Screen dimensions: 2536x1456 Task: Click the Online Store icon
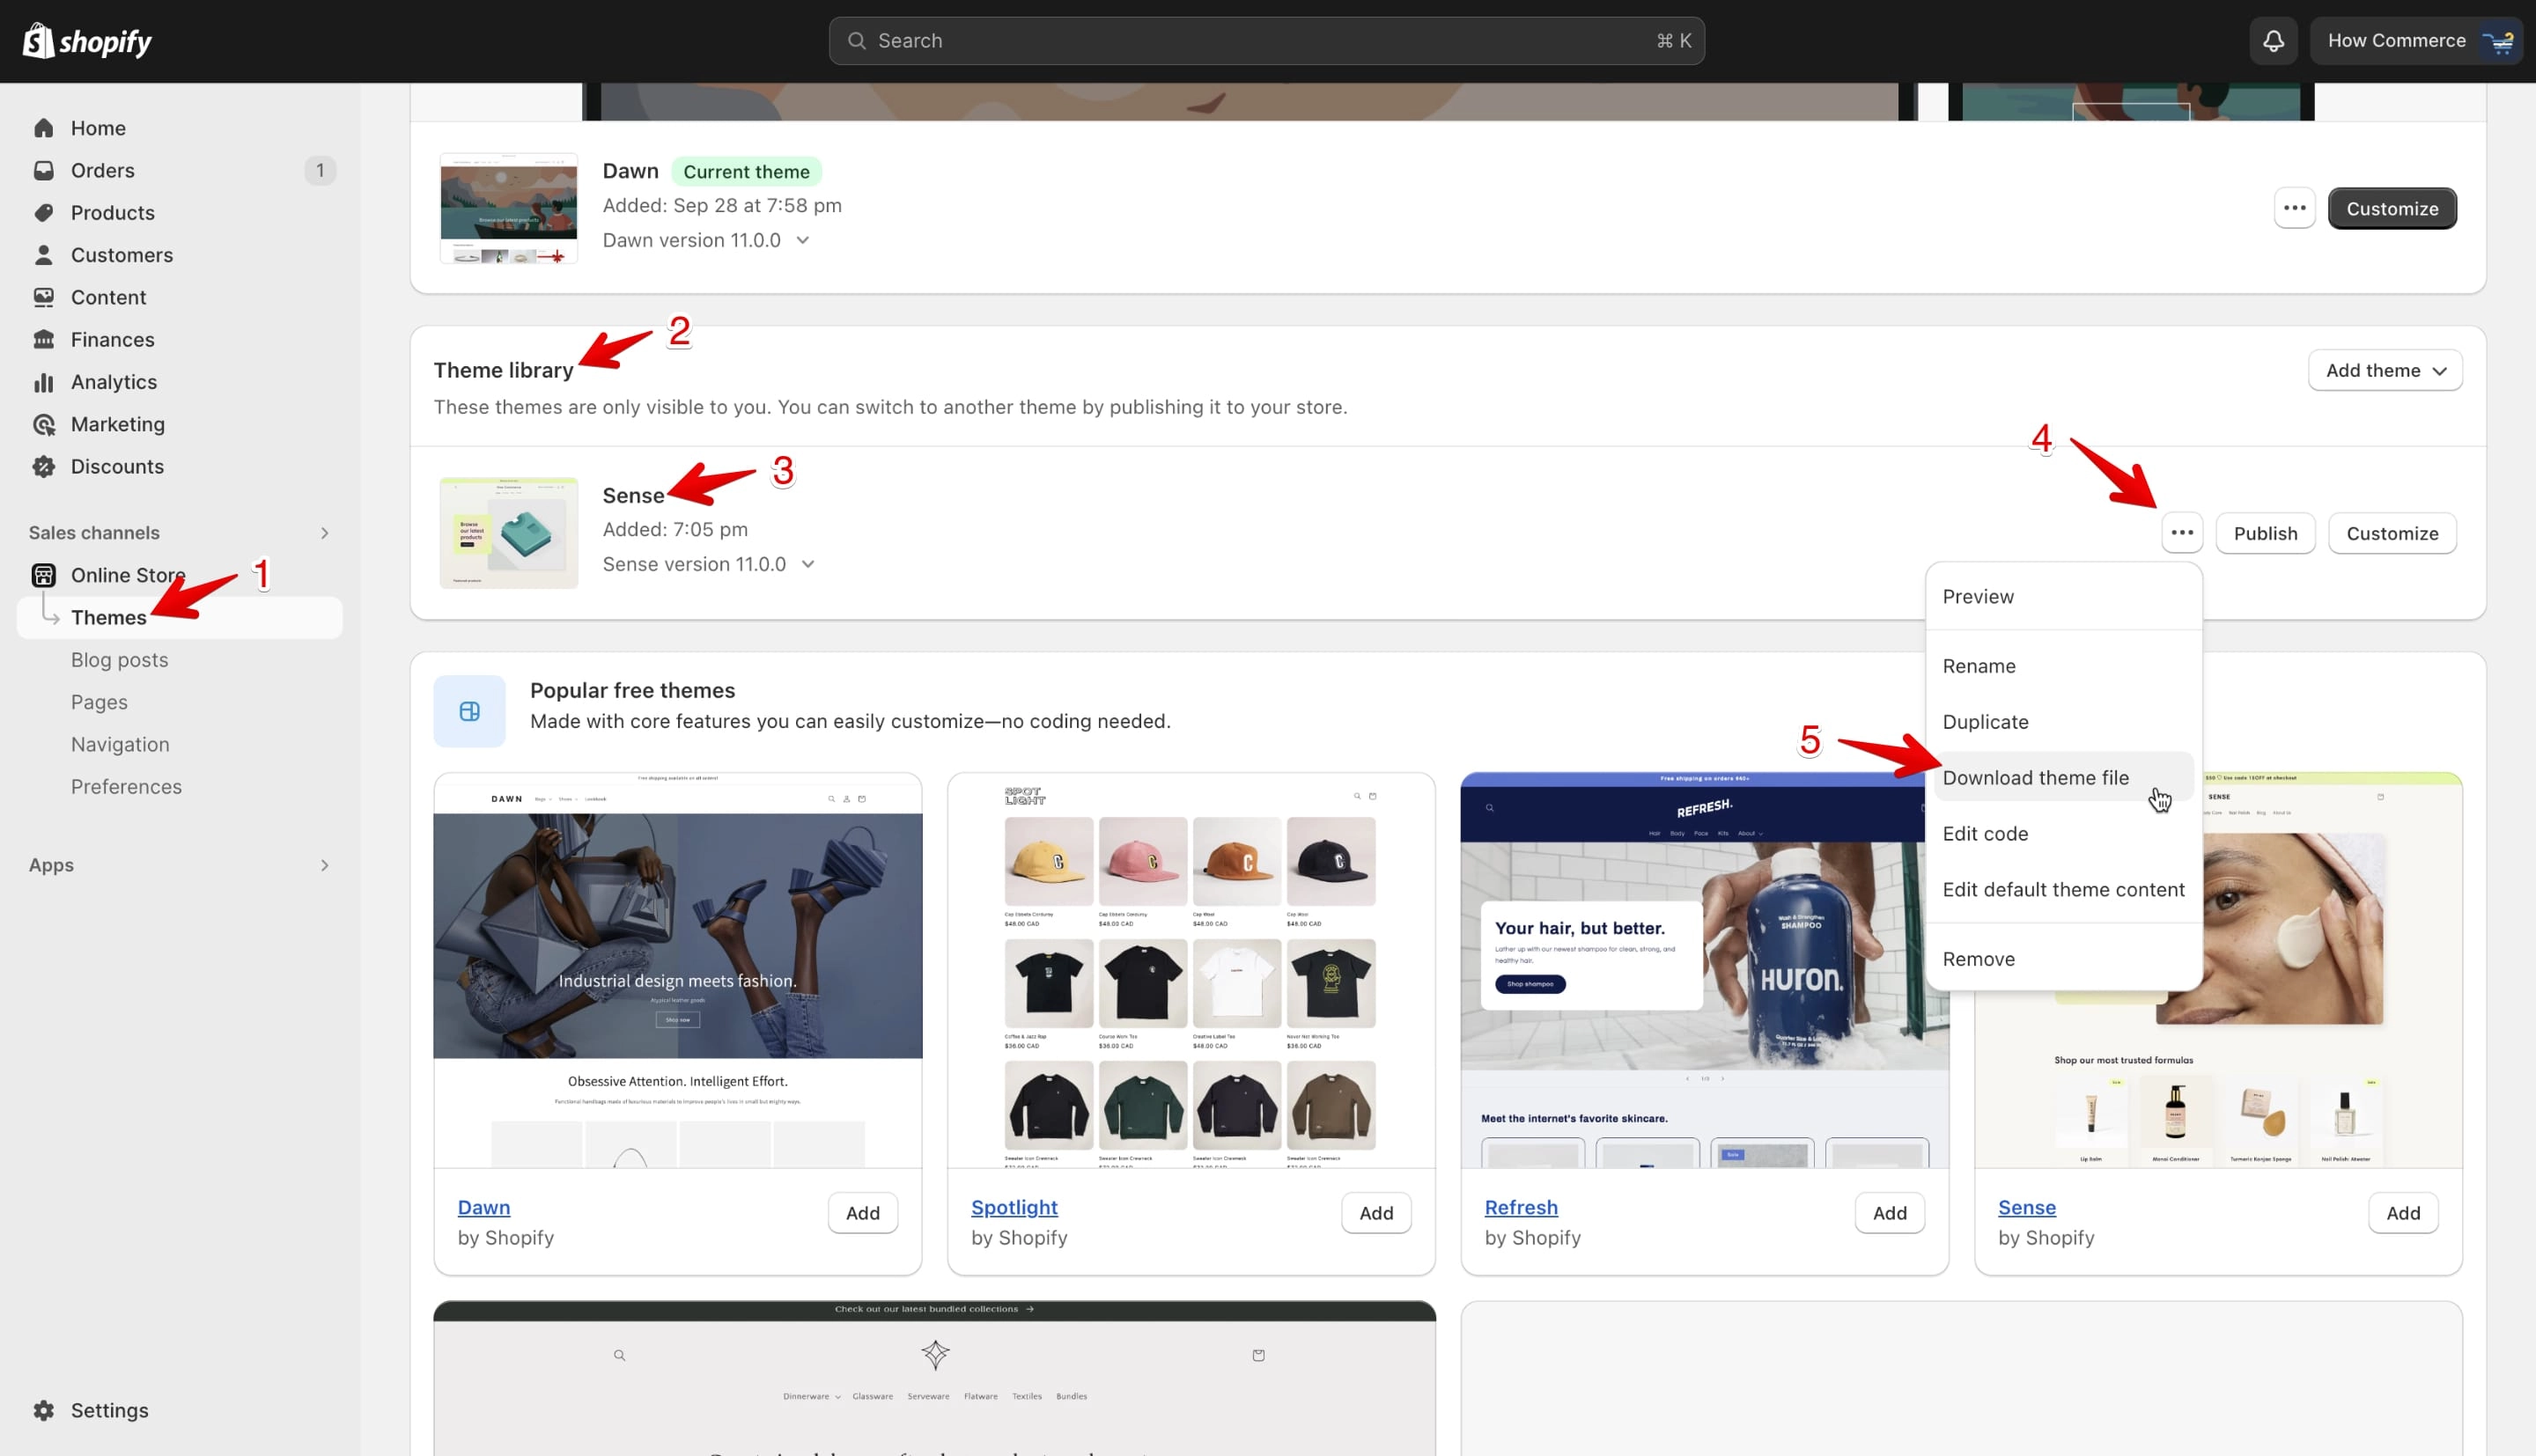43,575
